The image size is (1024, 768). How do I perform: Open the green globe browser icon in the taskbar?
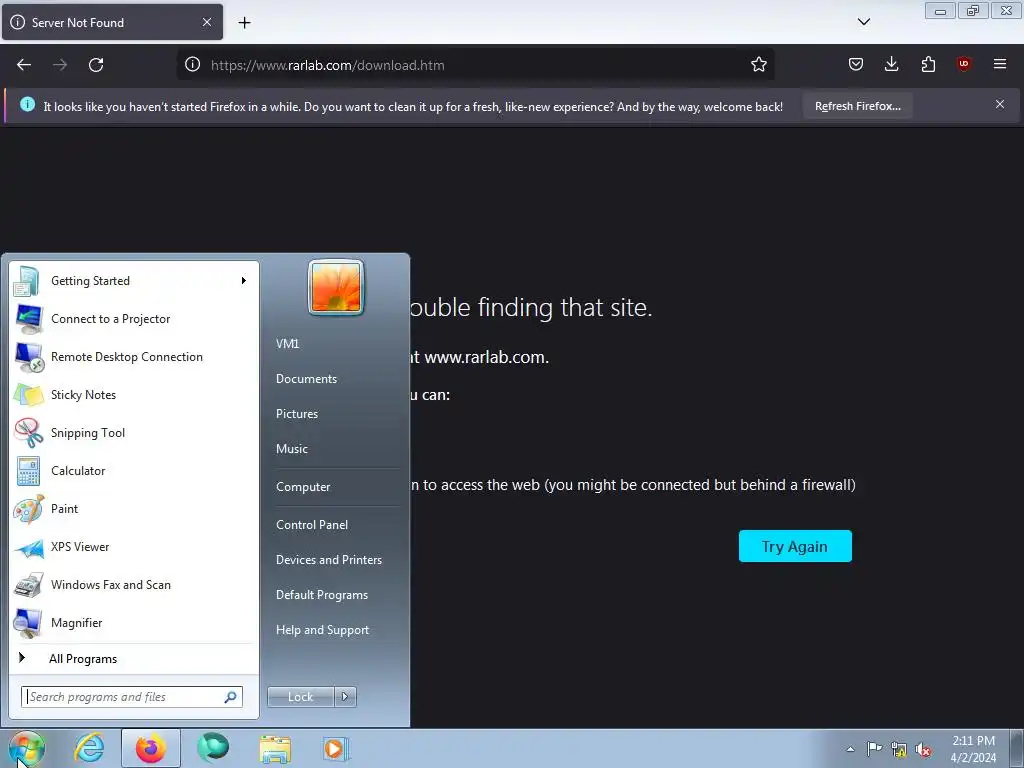[x=213, y=748]
